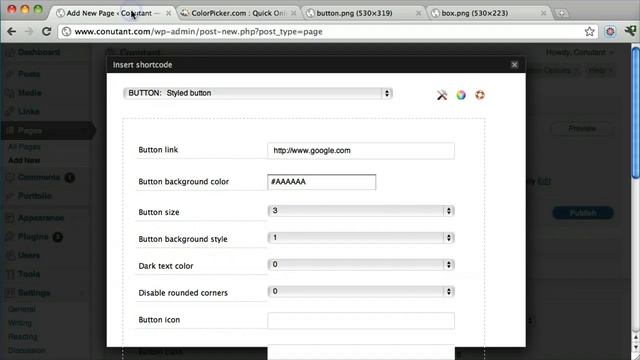Viewport: 640px width, 360px height.
Task: Open Pages in WordPress sidebar
Action: [29, 131]
